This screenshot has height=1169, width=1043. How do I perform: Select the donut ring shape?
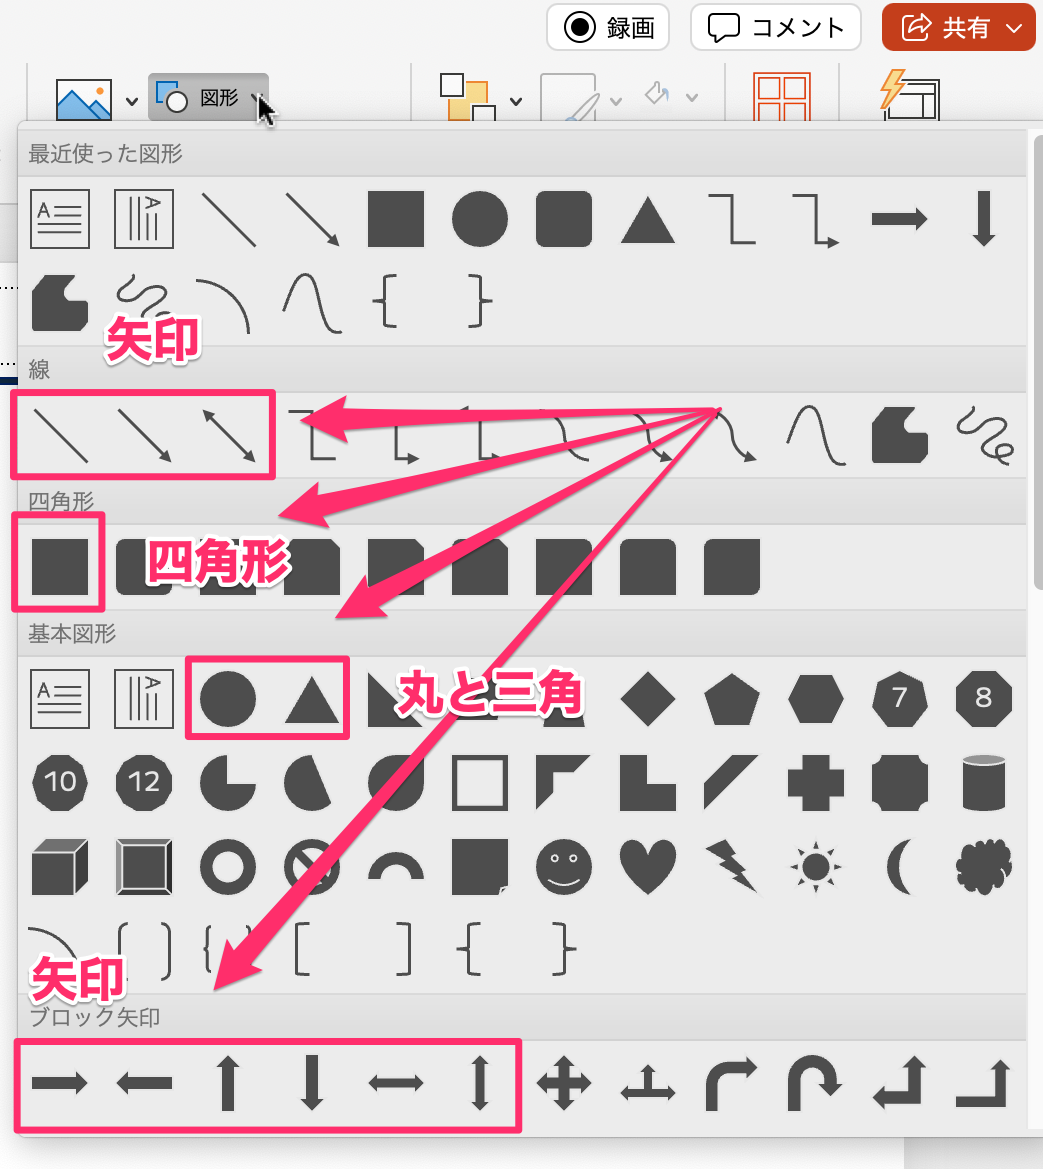coord(228,866)
